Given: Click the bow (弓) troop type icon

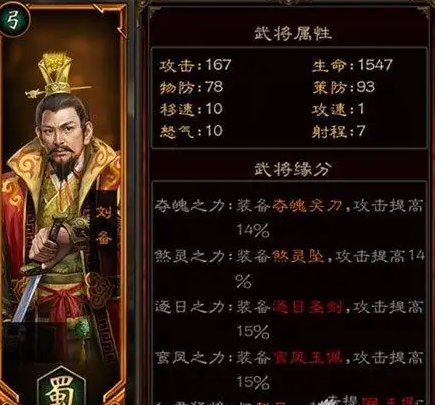Looking at the screenshot, I should (13, 19).
